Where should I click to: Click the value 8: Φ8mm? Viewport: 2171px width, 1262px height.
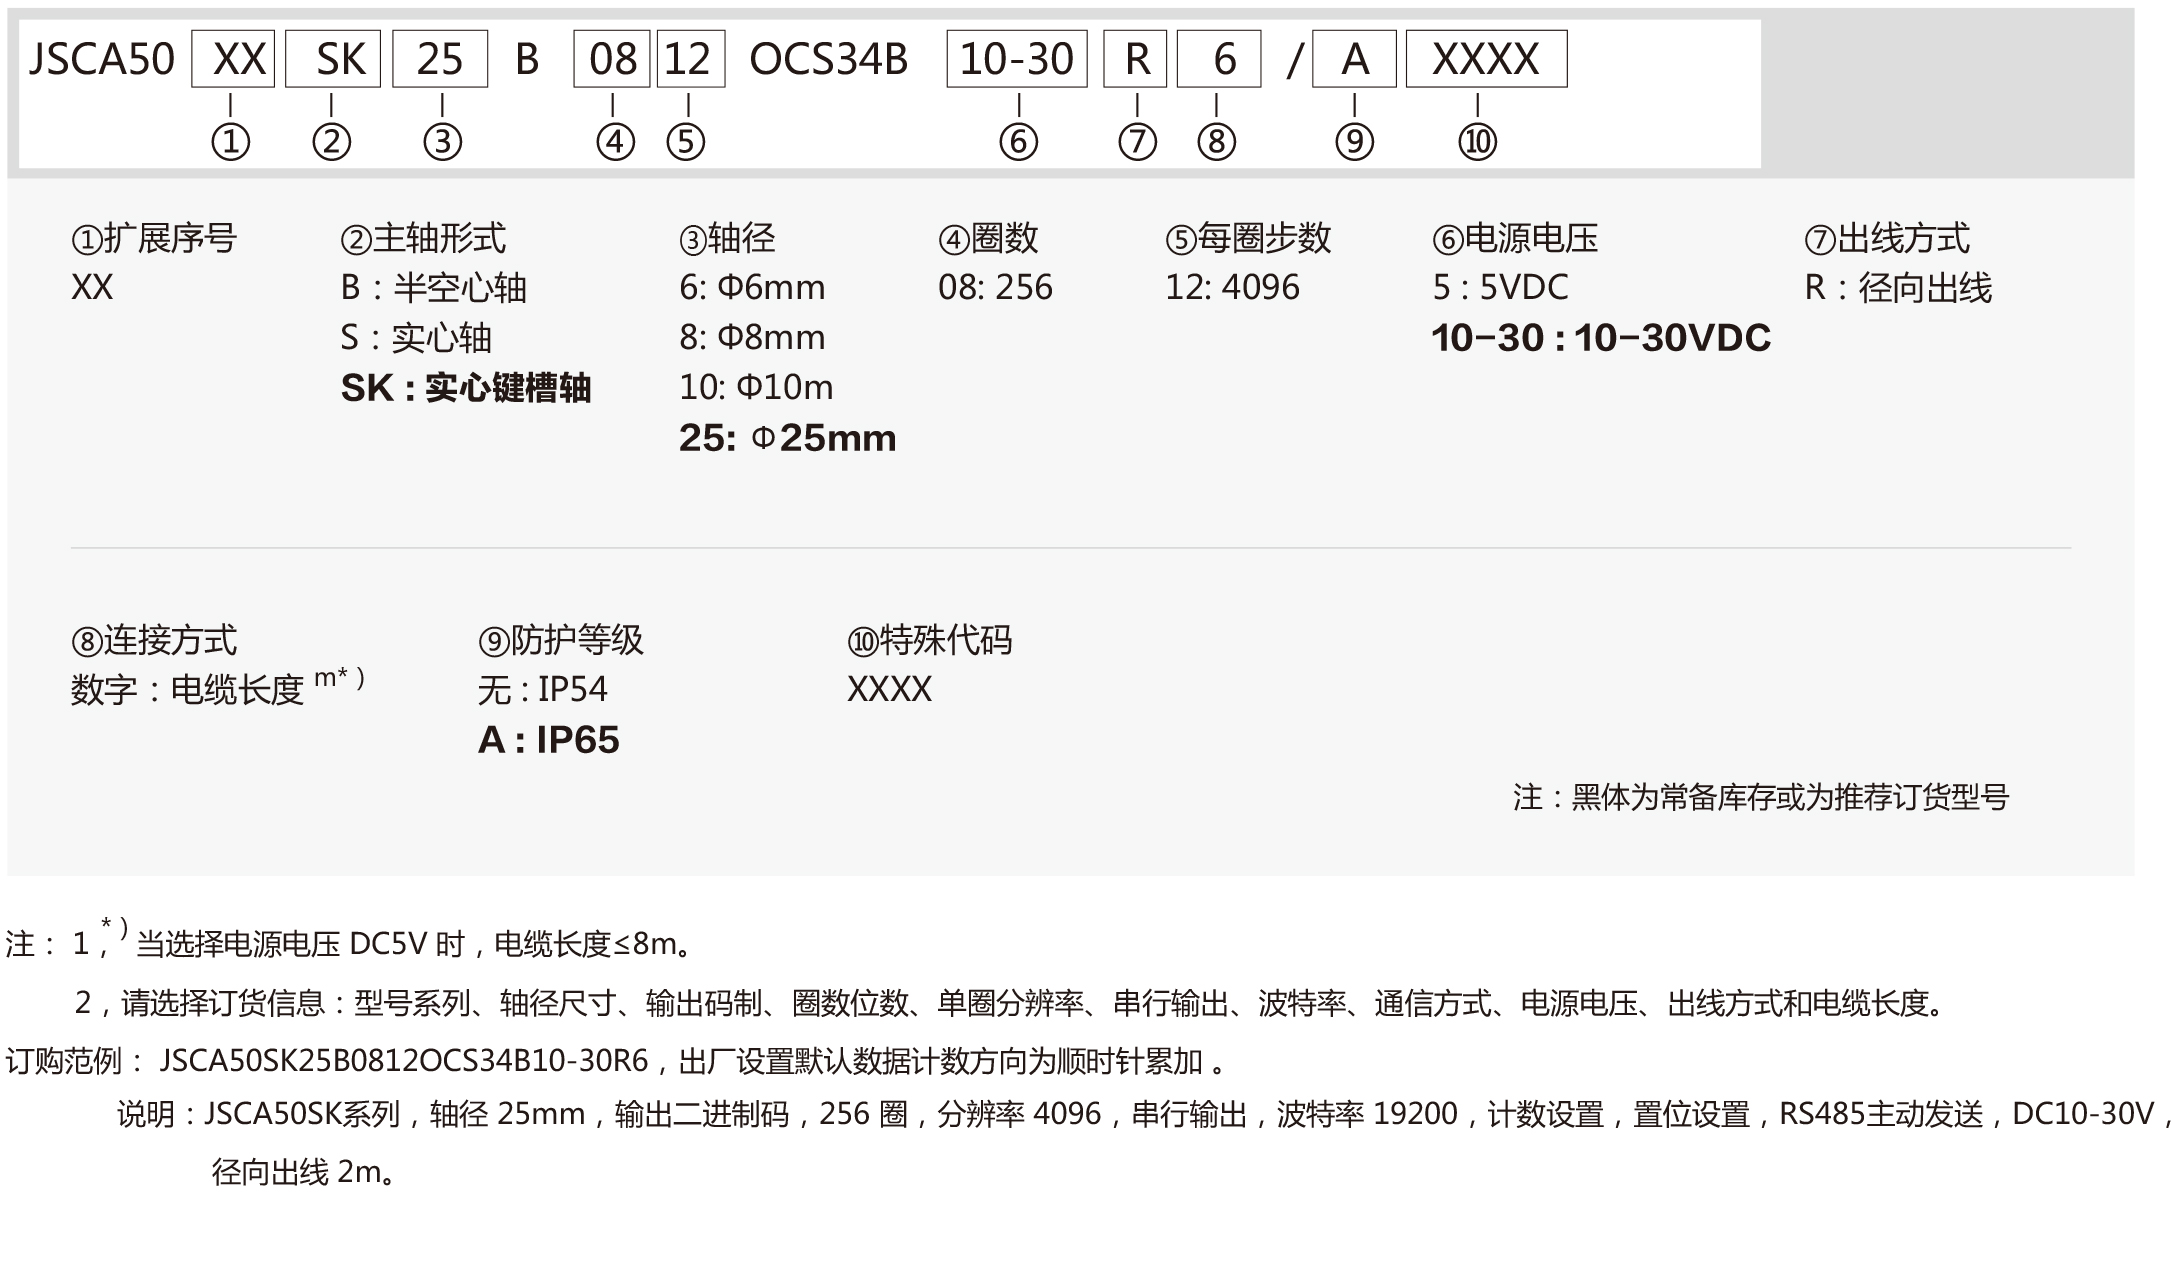(x=752, y=338)
